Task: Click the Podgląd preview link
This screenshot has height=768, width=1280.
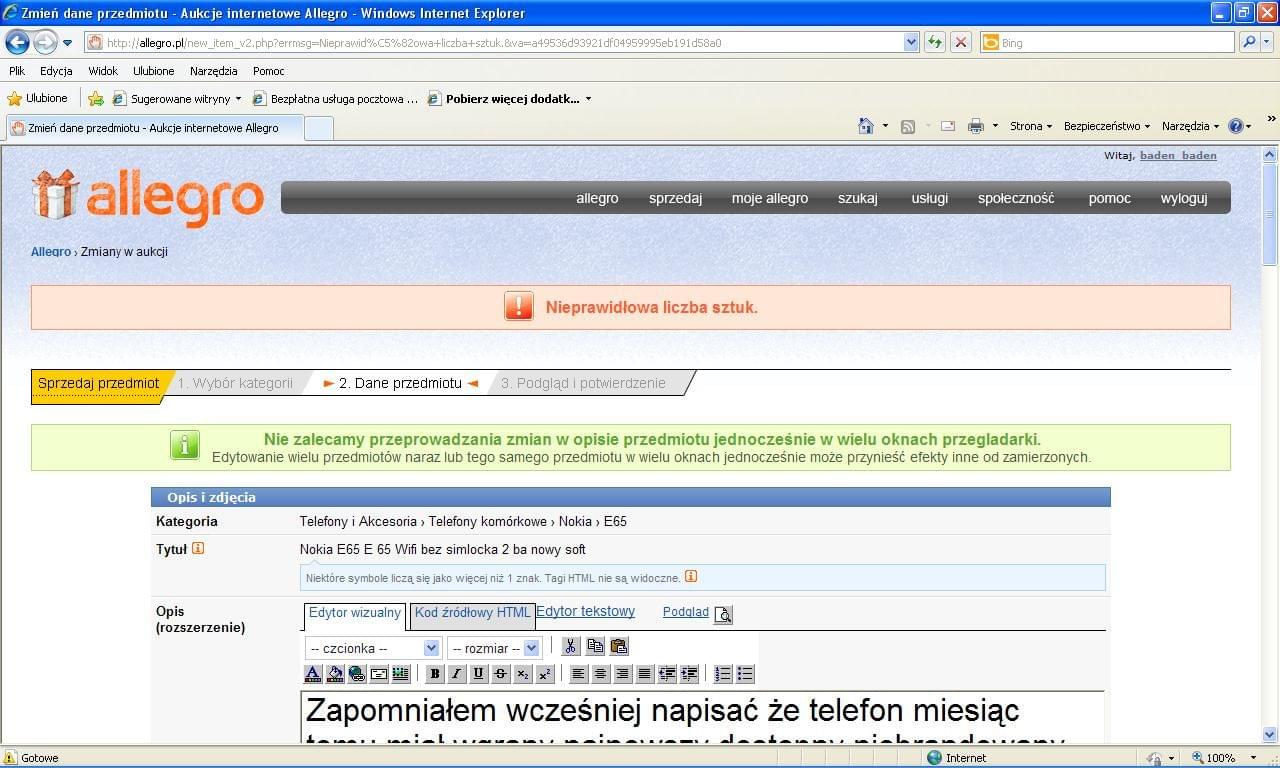Action: pos(686,612)
